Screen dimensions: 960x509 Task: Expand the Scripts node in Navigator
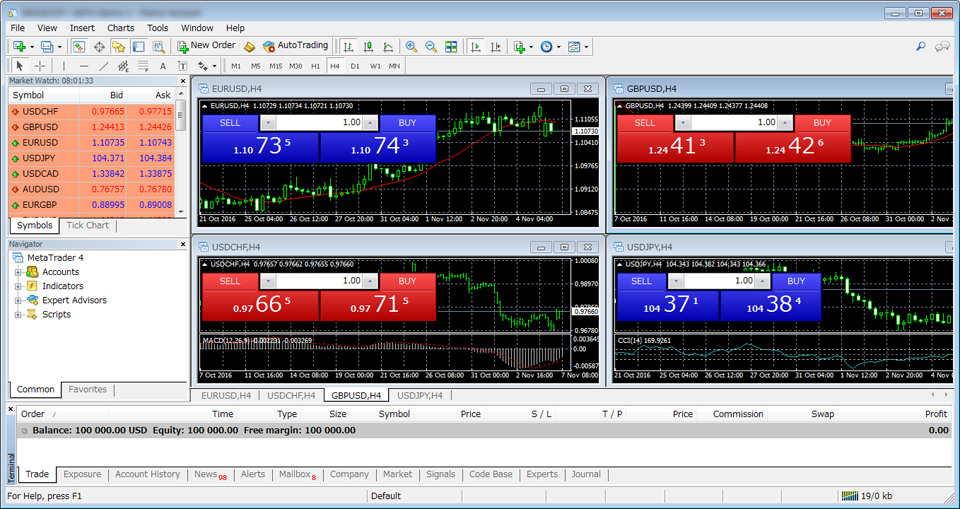(18, 314)
